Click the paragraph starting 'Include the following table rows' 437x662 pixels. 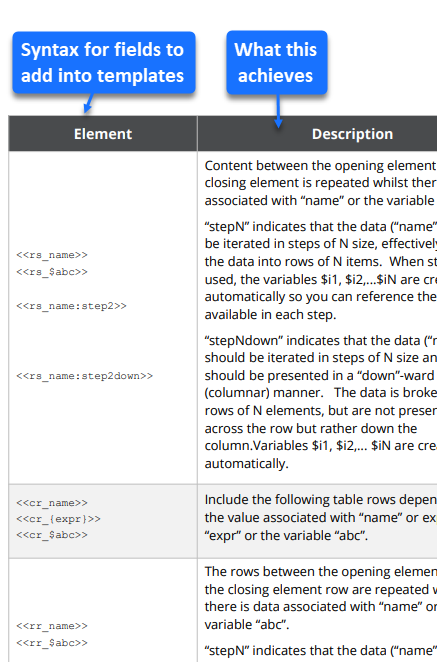[320, 517]
